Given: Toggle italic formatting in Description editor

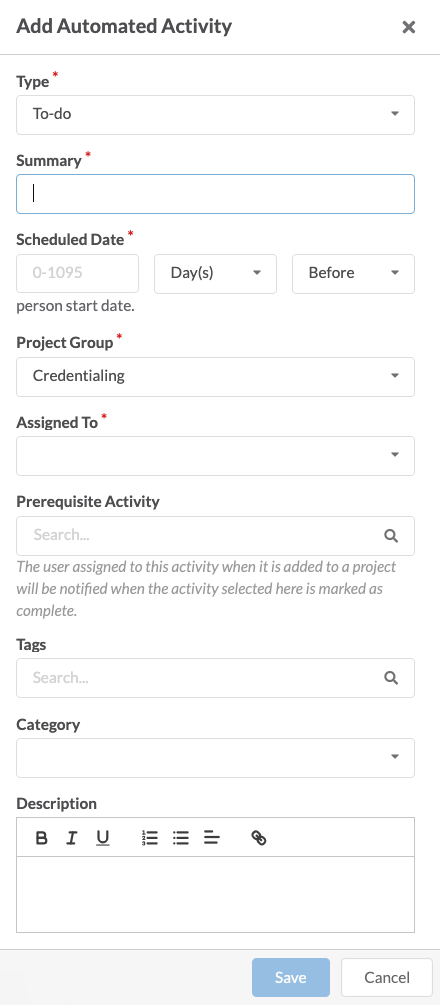Looking at the screenshot, I should tap(72, 838).
